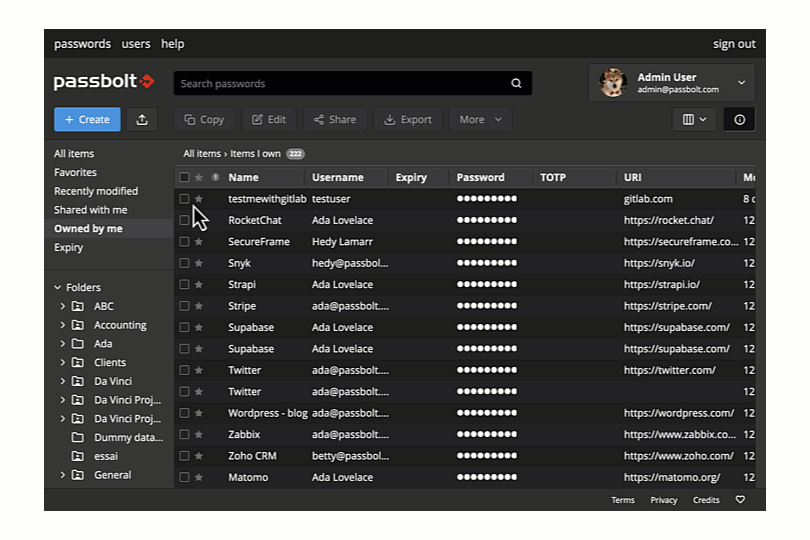The height and width of the screenshot is (540, 810).
Task: Favorite the Matomo row star
Action: pyautogui.click(x=199, y=477)
